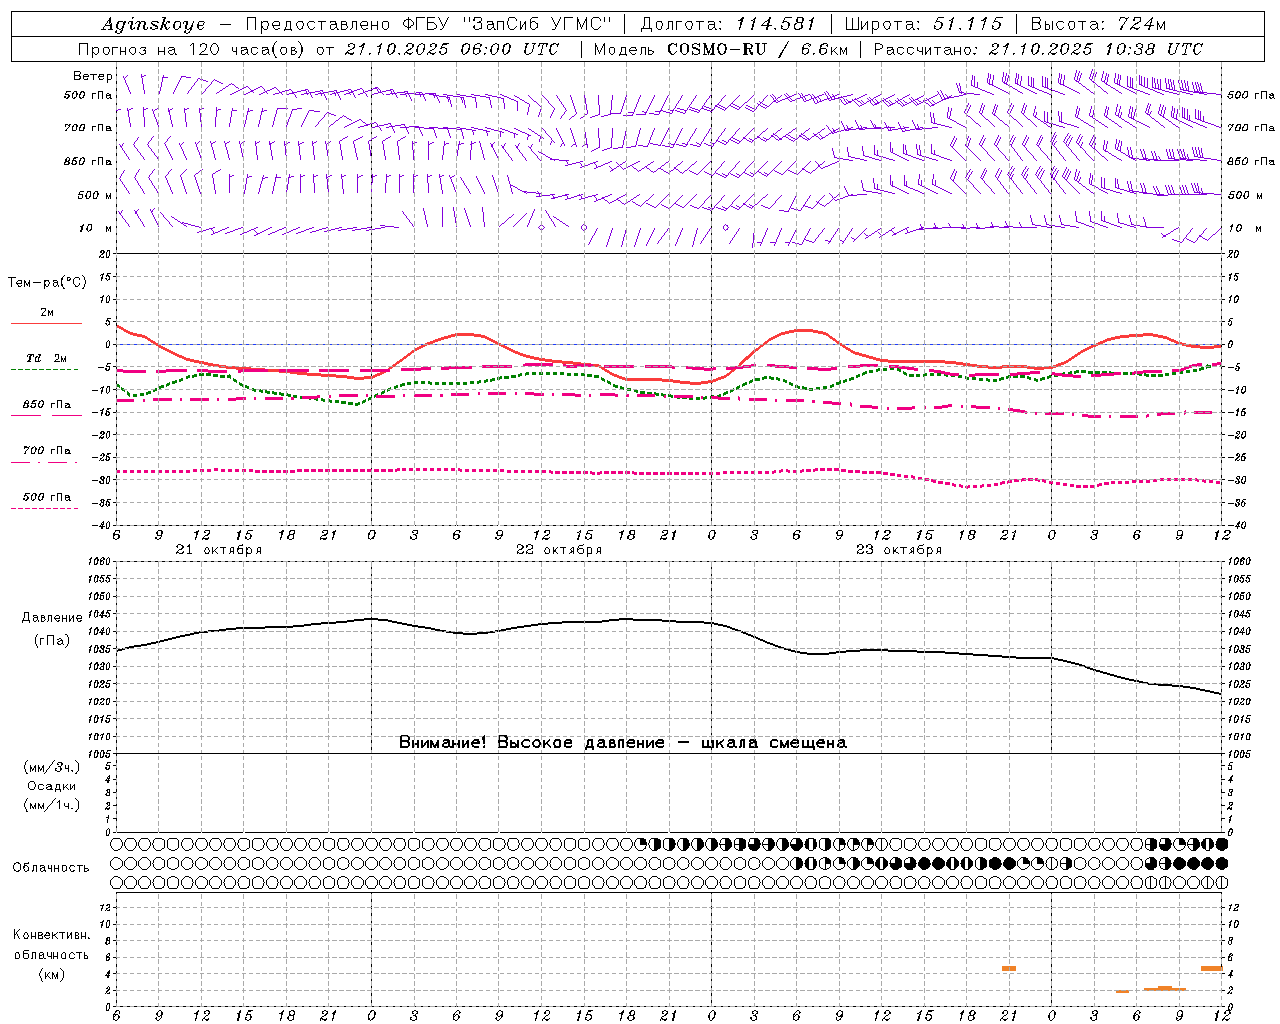1280x1024 pixels.
Task: Click the 'Осадки' precipitation label
Action: [x=51, y=786]
